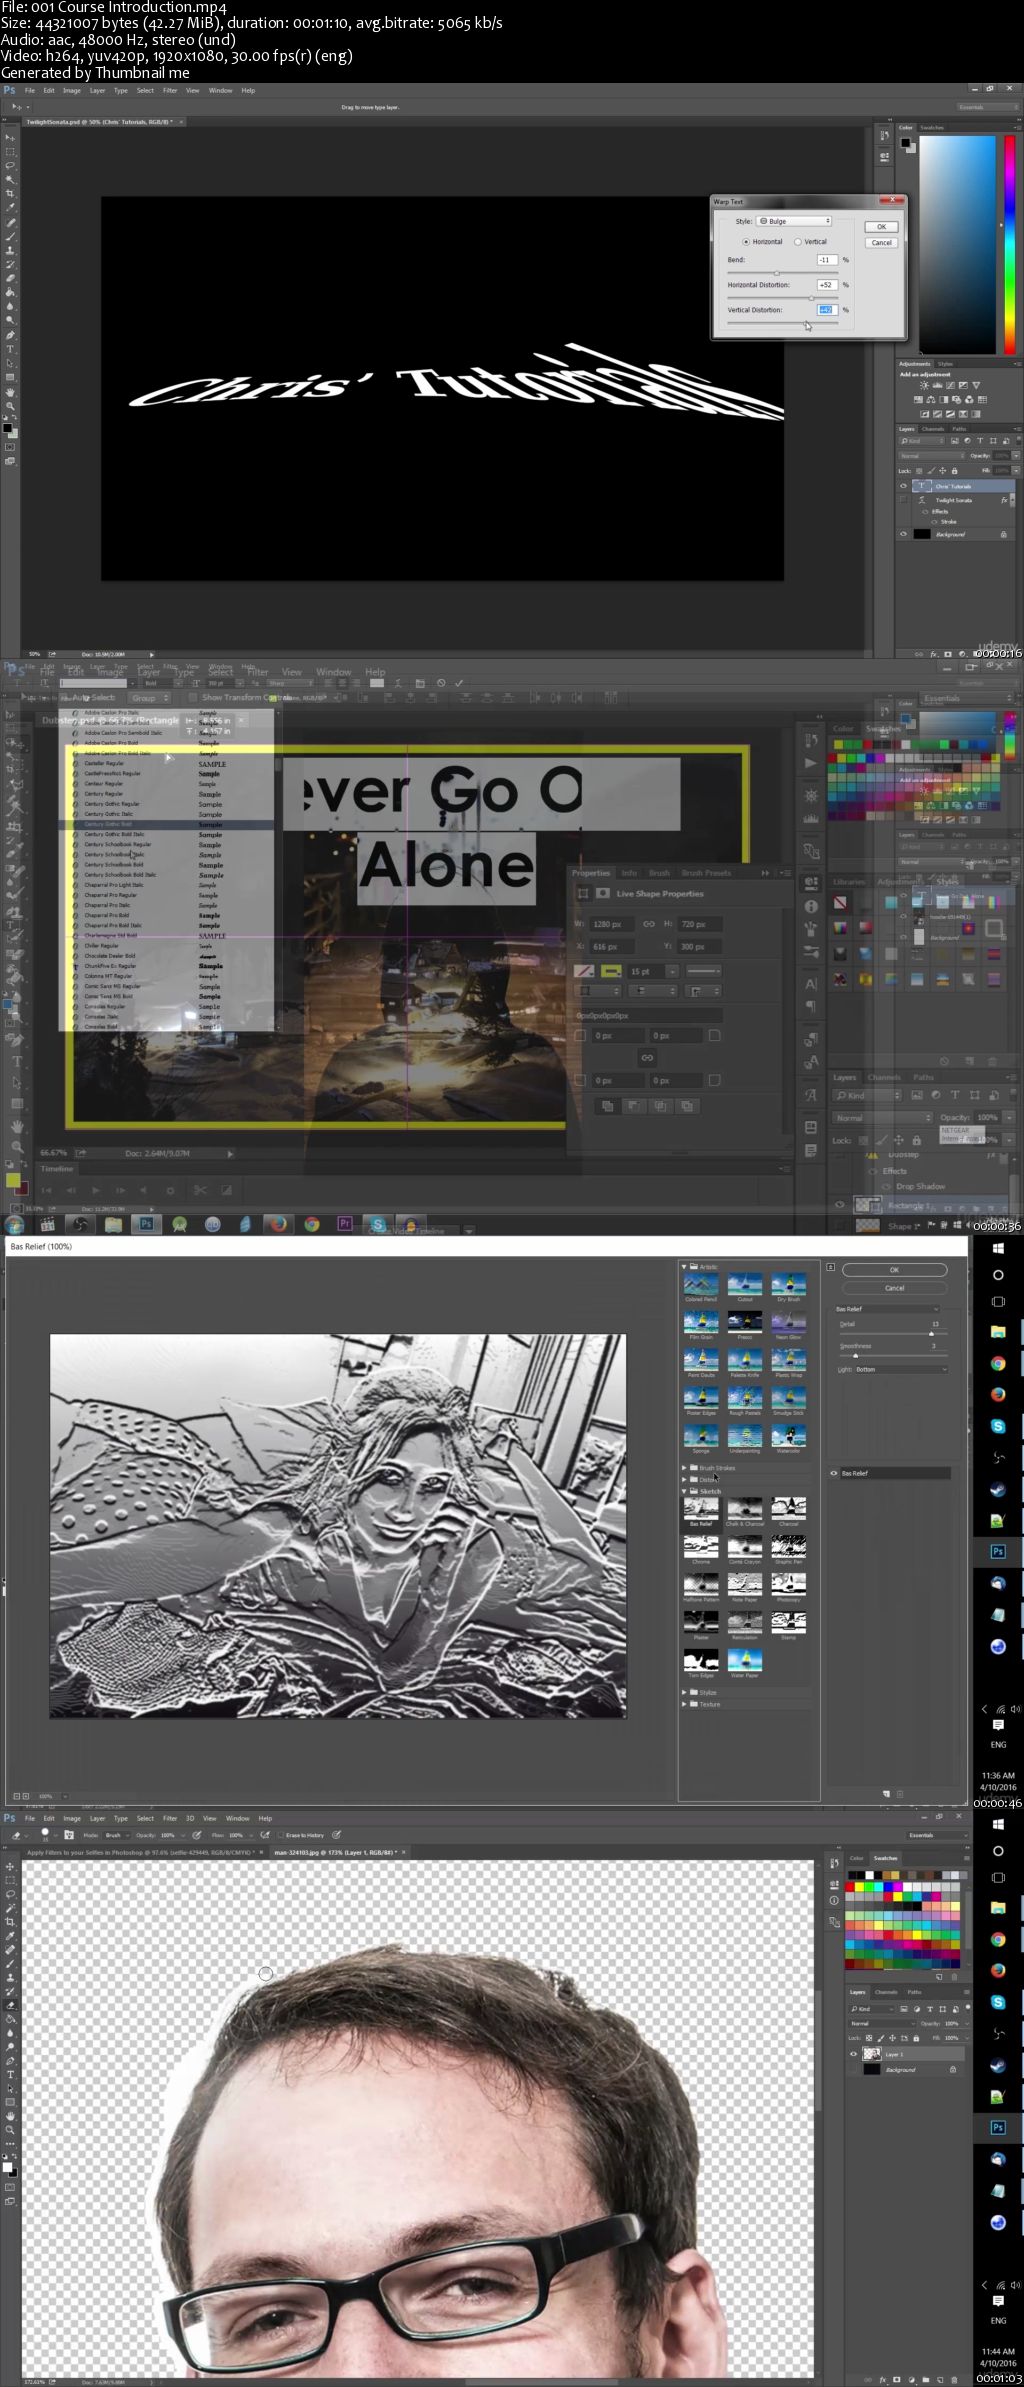Click Cancel in the Bas Relief filter gallery

point(895,1288)
